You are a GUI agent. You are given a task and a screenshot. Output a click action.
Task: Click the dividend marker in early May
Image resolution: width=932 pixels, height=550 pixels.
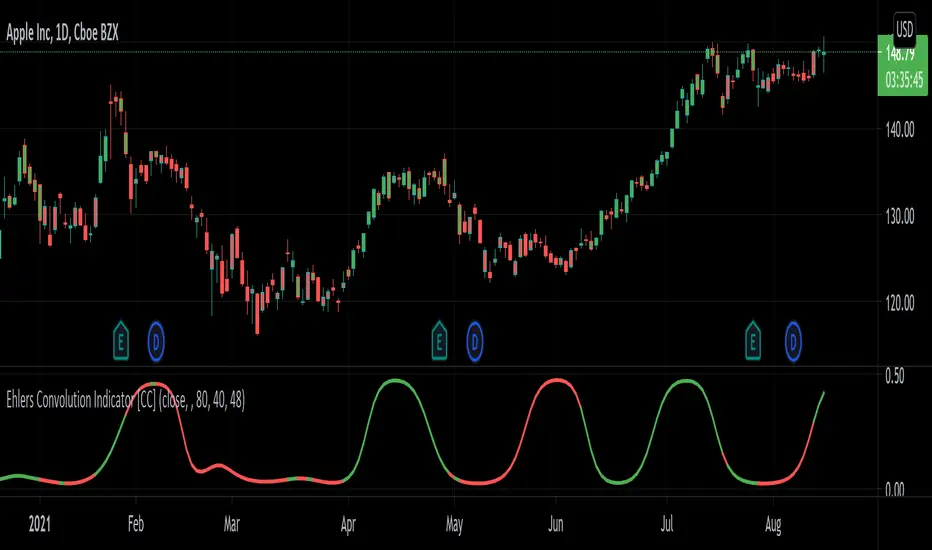click(474, 341)
